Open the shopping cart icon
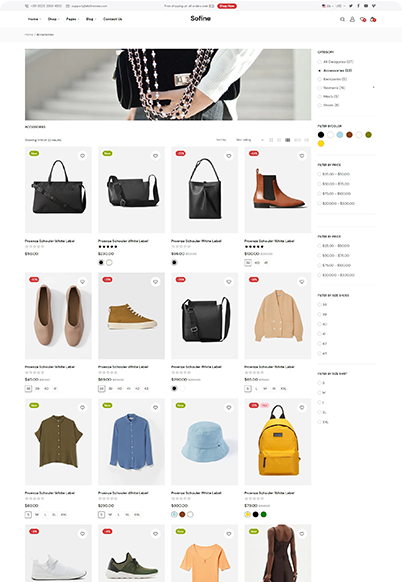This screenshot has height=582, width=402. coord(373,19)
